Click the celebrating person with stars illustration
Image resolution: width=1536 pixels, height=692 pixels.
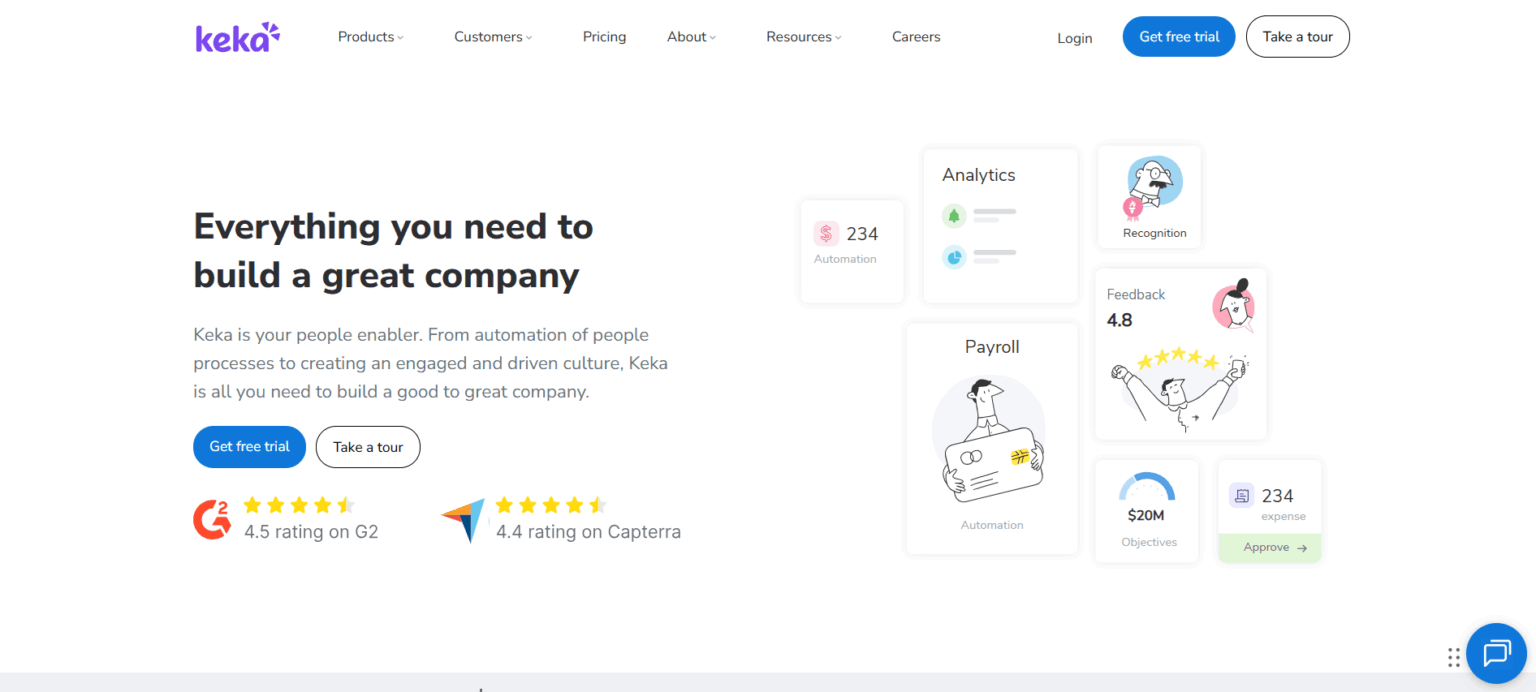pyautogui.click(x=1180, y=389)
